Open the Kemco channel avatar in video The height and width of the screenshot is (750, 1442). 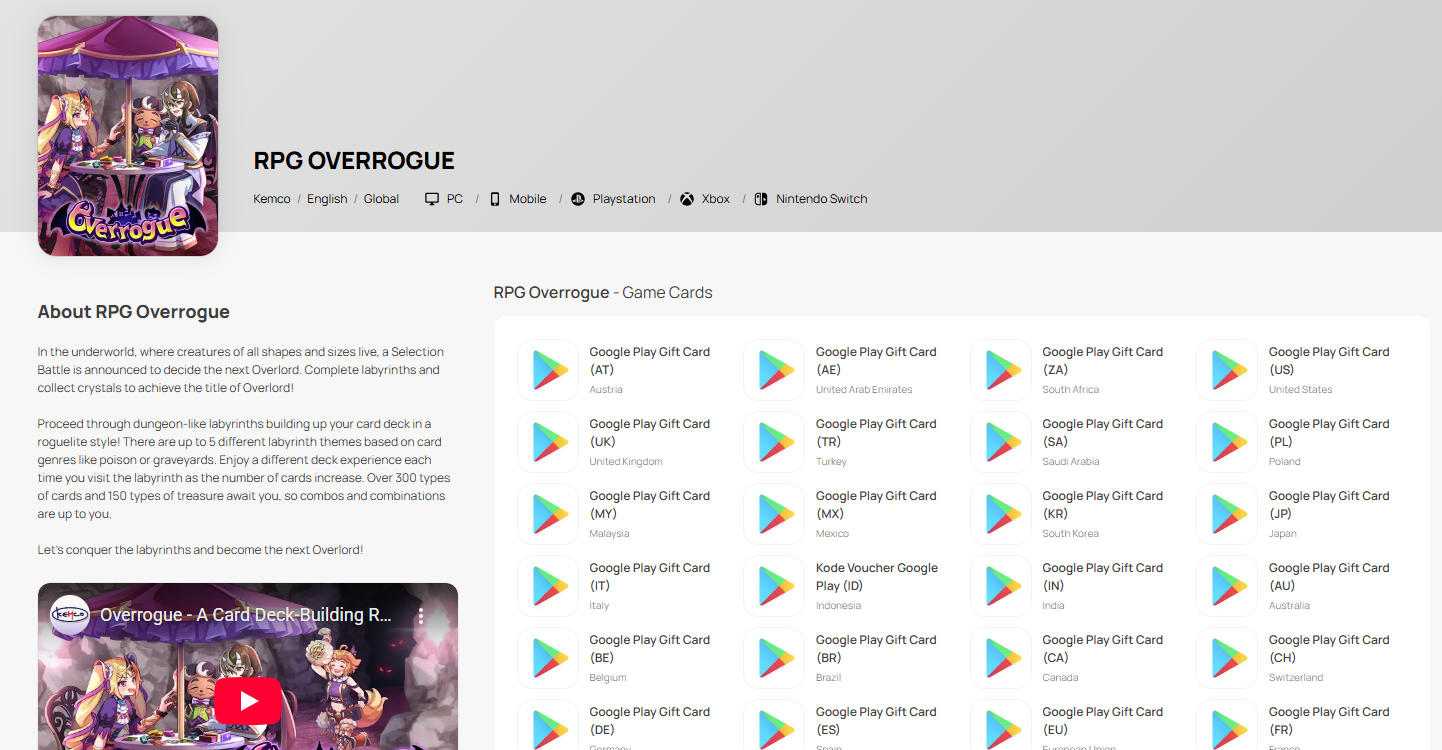tap(70, 615)
